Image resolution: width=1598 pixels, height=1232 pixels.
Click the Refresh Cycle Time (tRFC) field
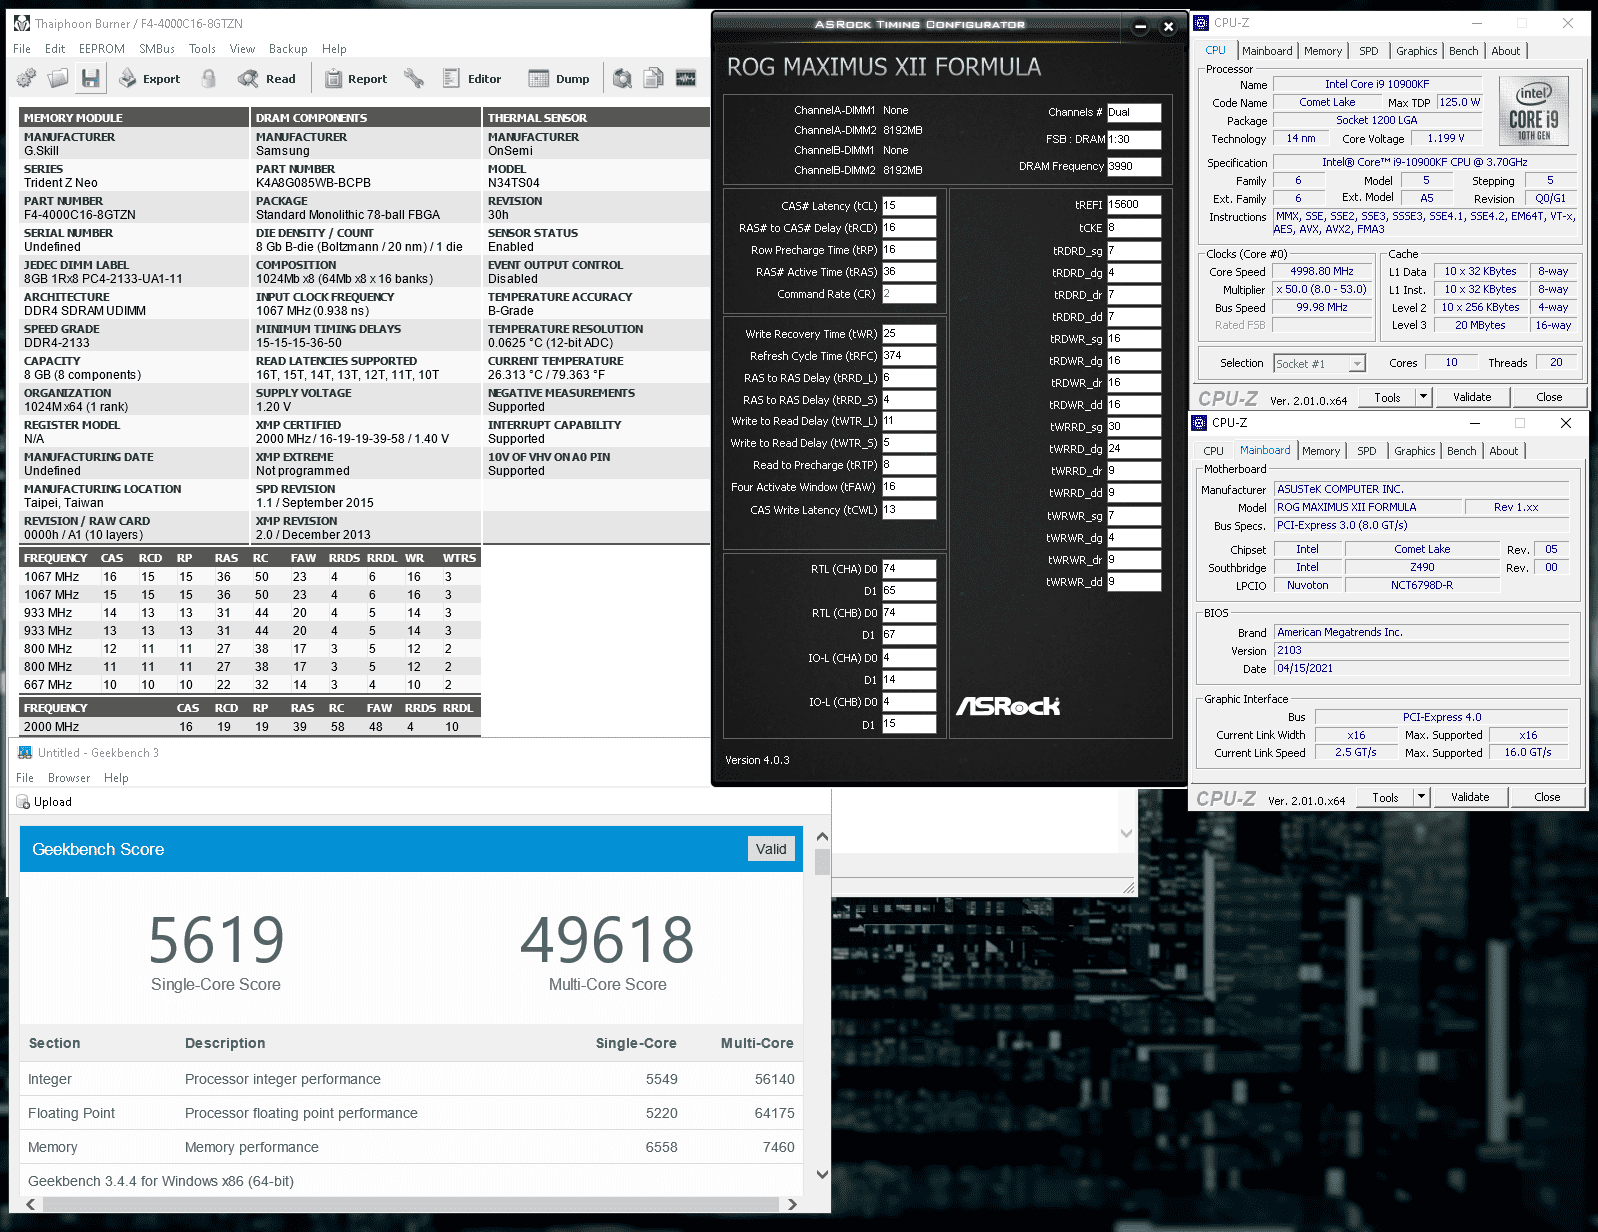point(909,356)
